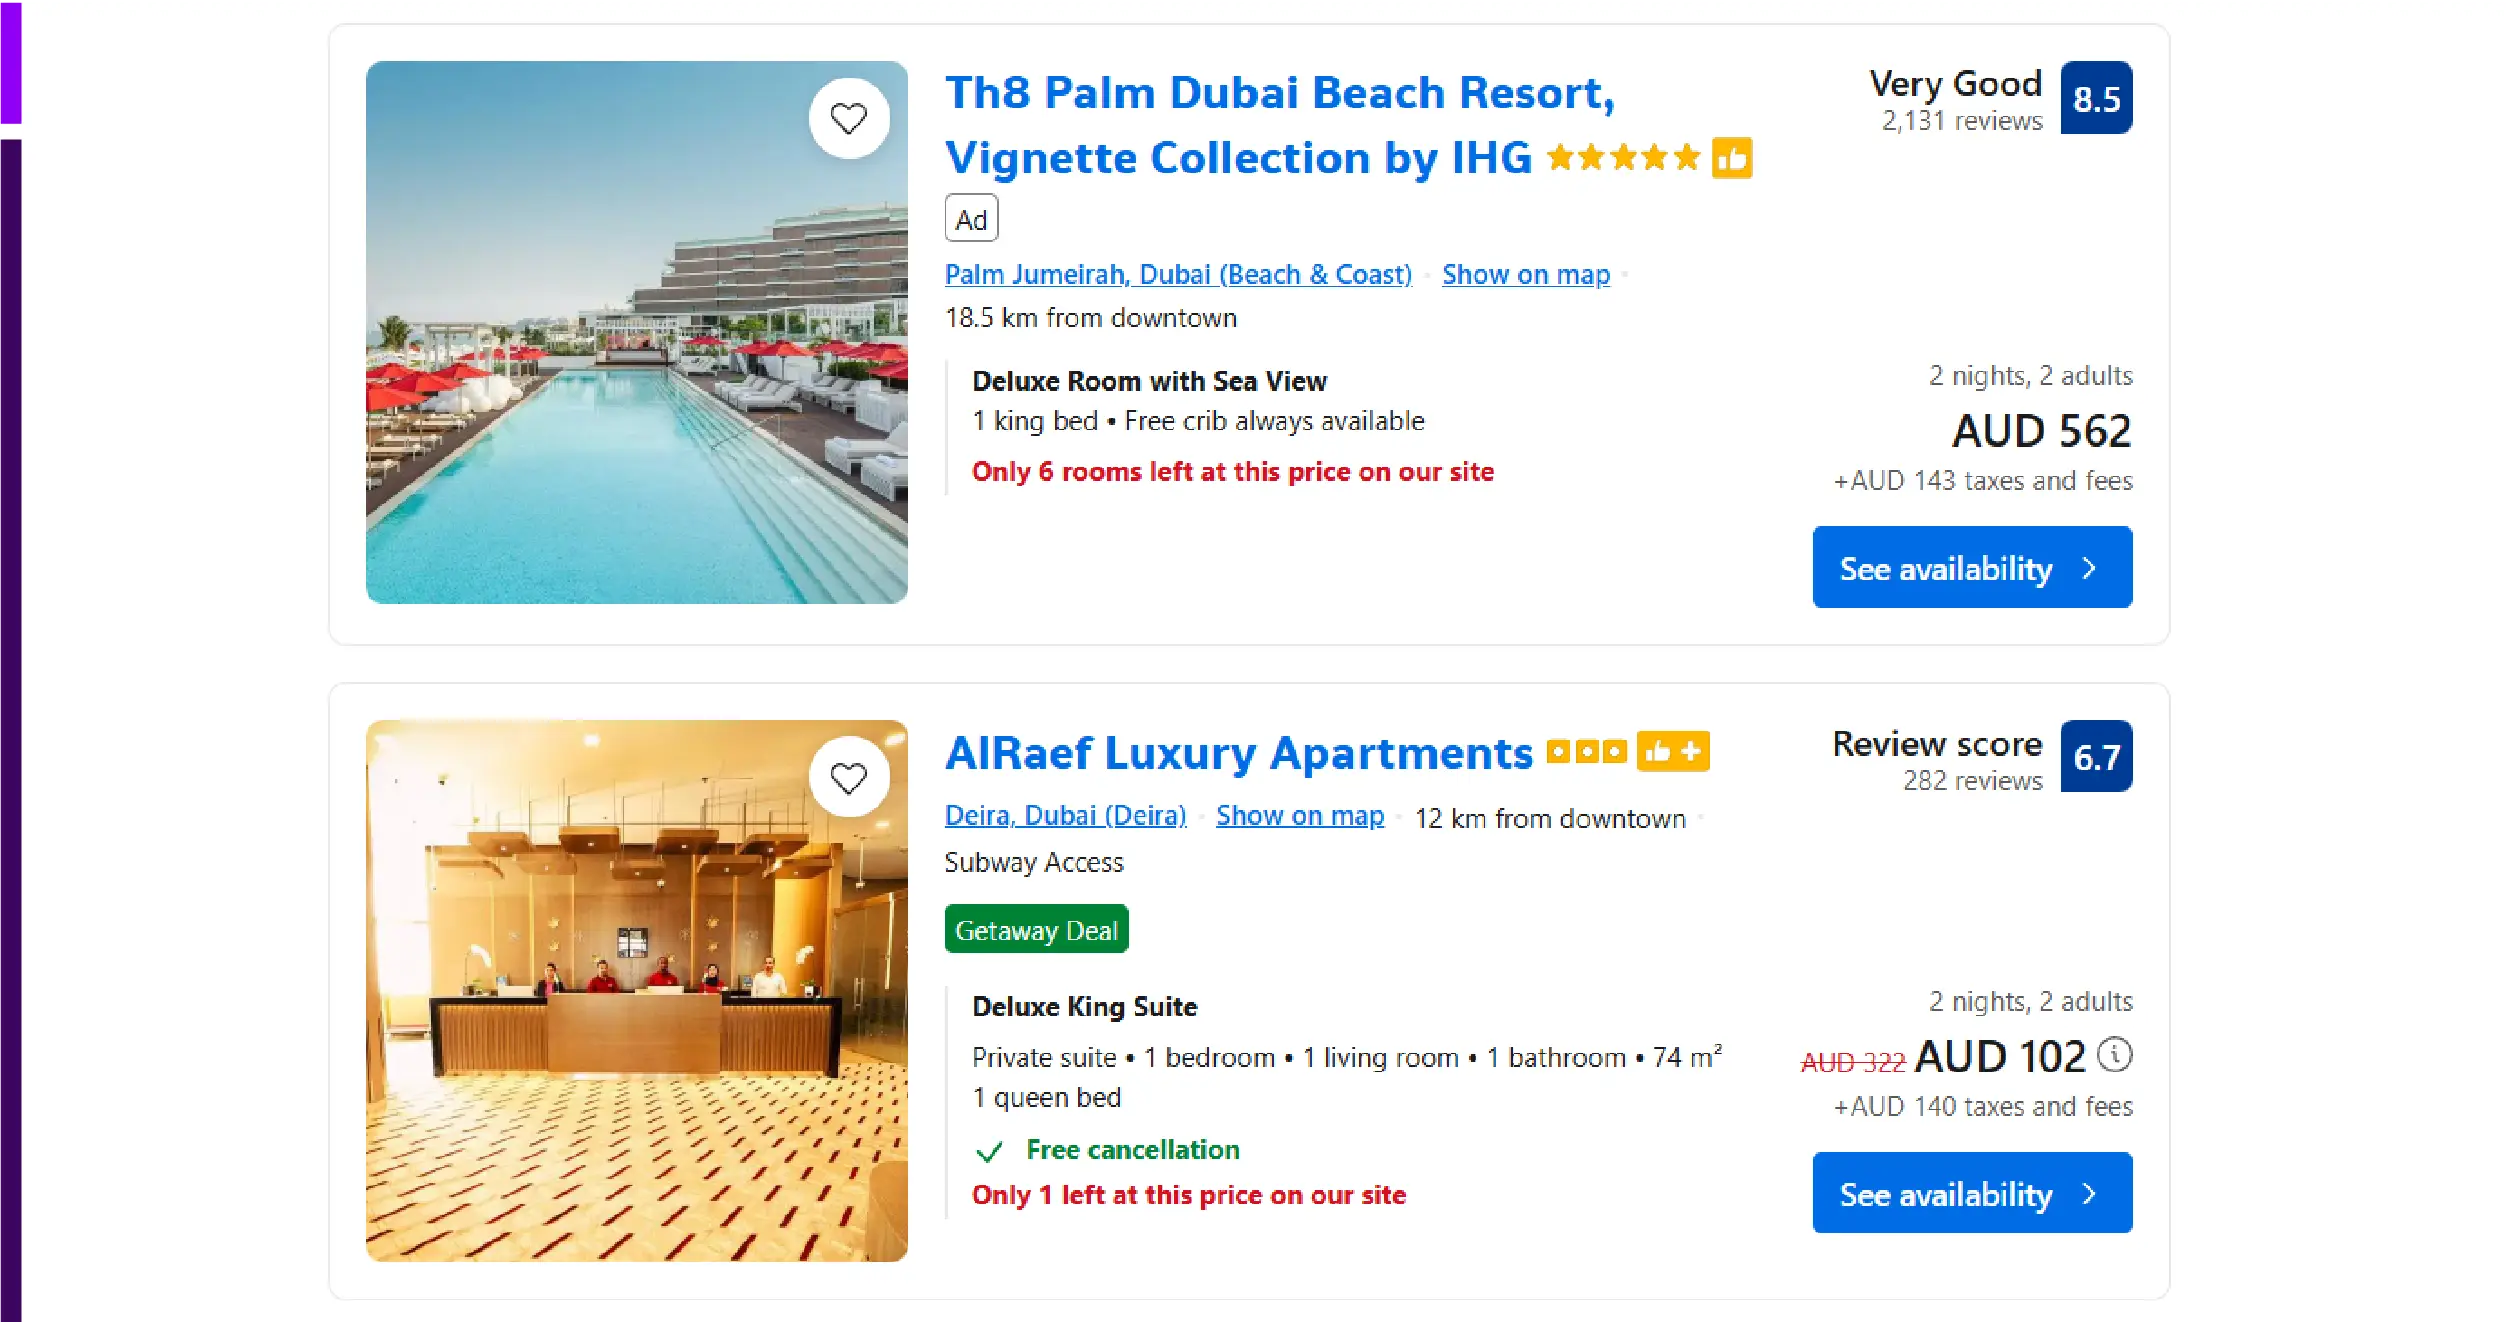Viewport: 2507px width, 1322px height.
Task: Click See availability for Th8 Palm resort
Action: tap(1971, 567)
